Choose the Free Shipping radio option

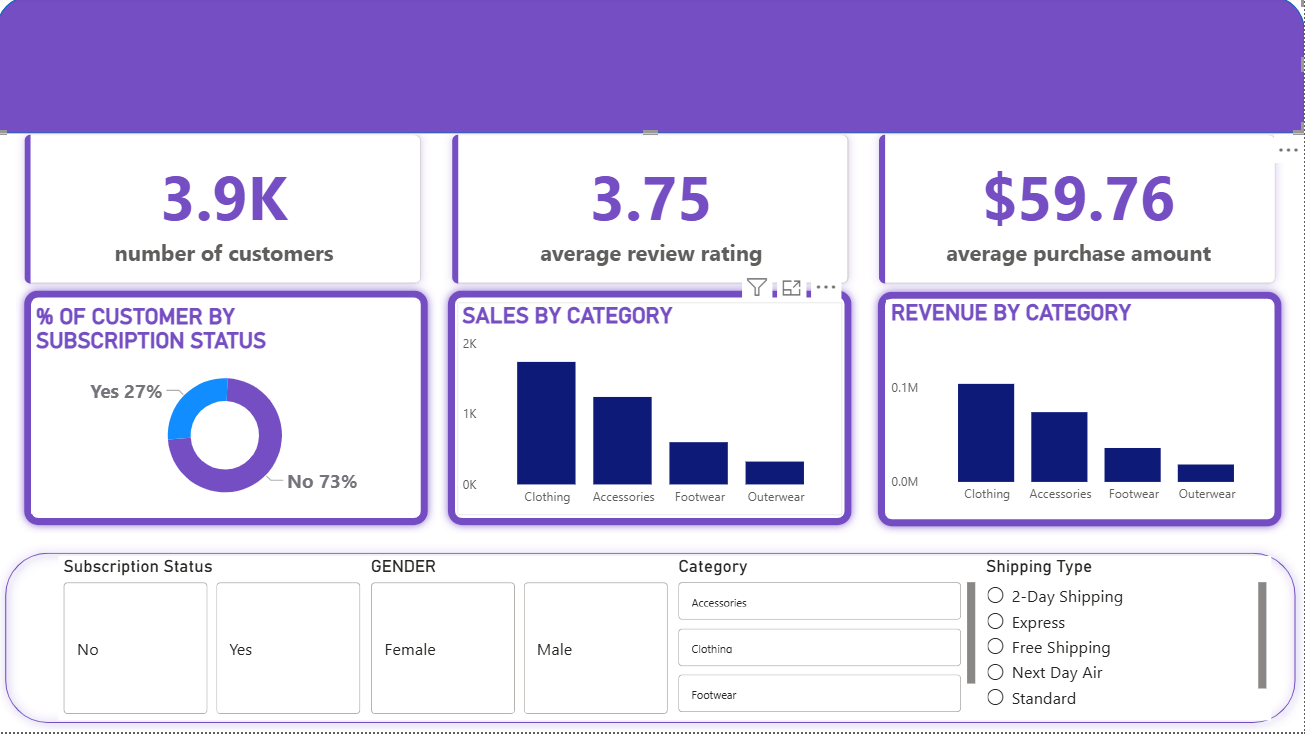point(995,647)
